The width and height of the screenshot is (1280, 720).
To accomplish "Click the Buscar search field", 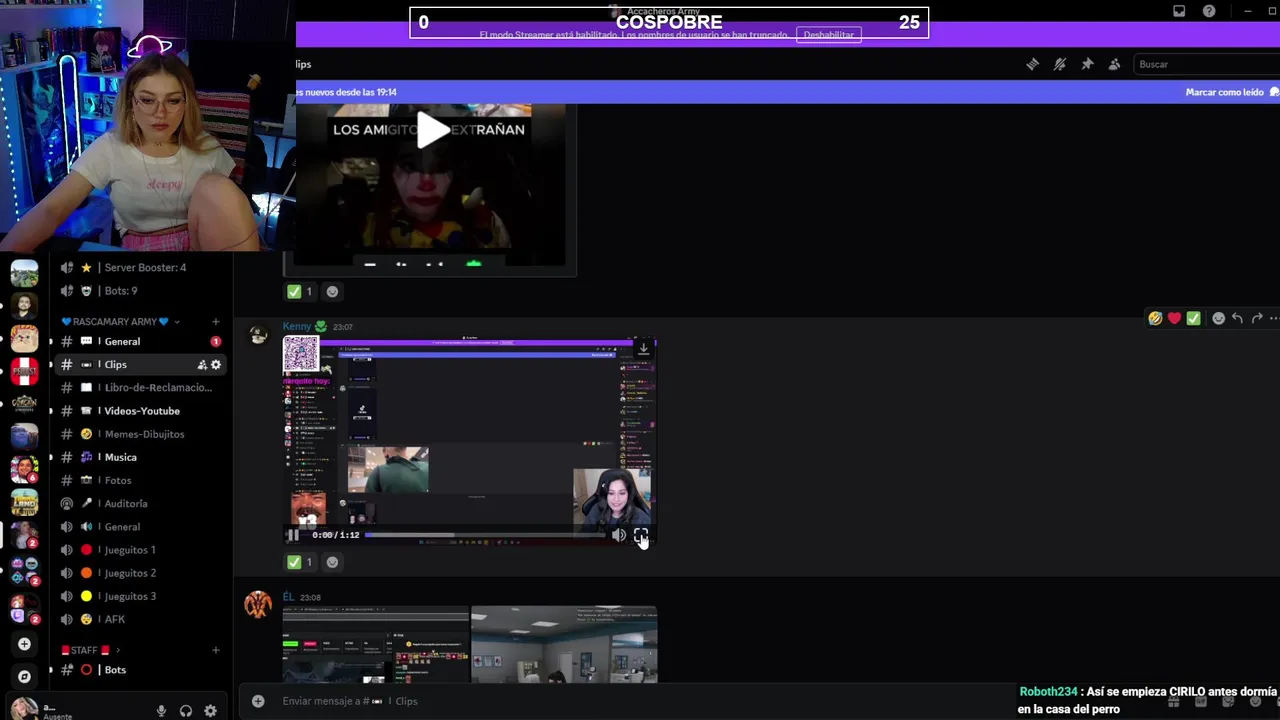I will coord(1205,64).
